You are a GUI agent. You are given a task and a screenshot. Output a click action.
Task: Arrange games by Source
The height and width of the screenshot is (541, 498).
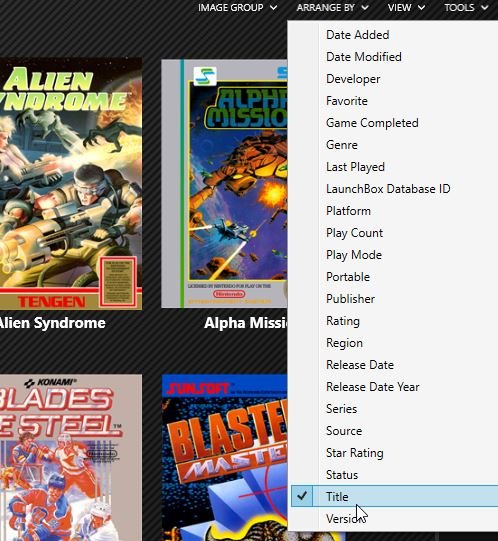[x=394, y=431]
